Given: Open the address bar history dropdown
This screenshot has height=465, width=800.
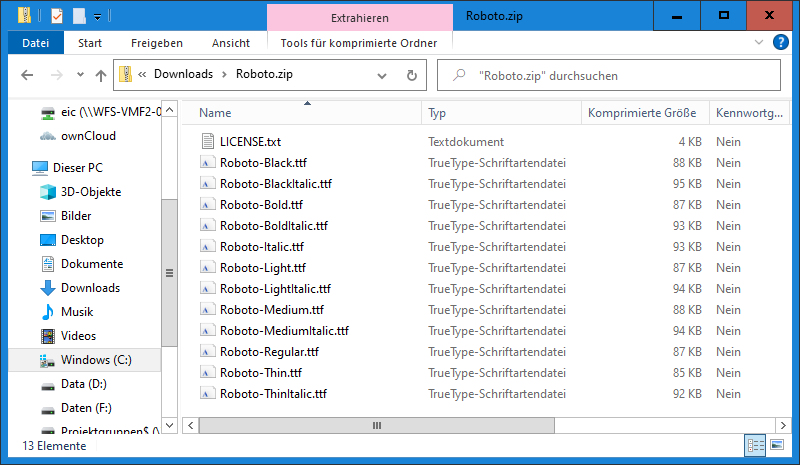Looking at the screenshot, I should pyautogui.click(x=382, y=76).
